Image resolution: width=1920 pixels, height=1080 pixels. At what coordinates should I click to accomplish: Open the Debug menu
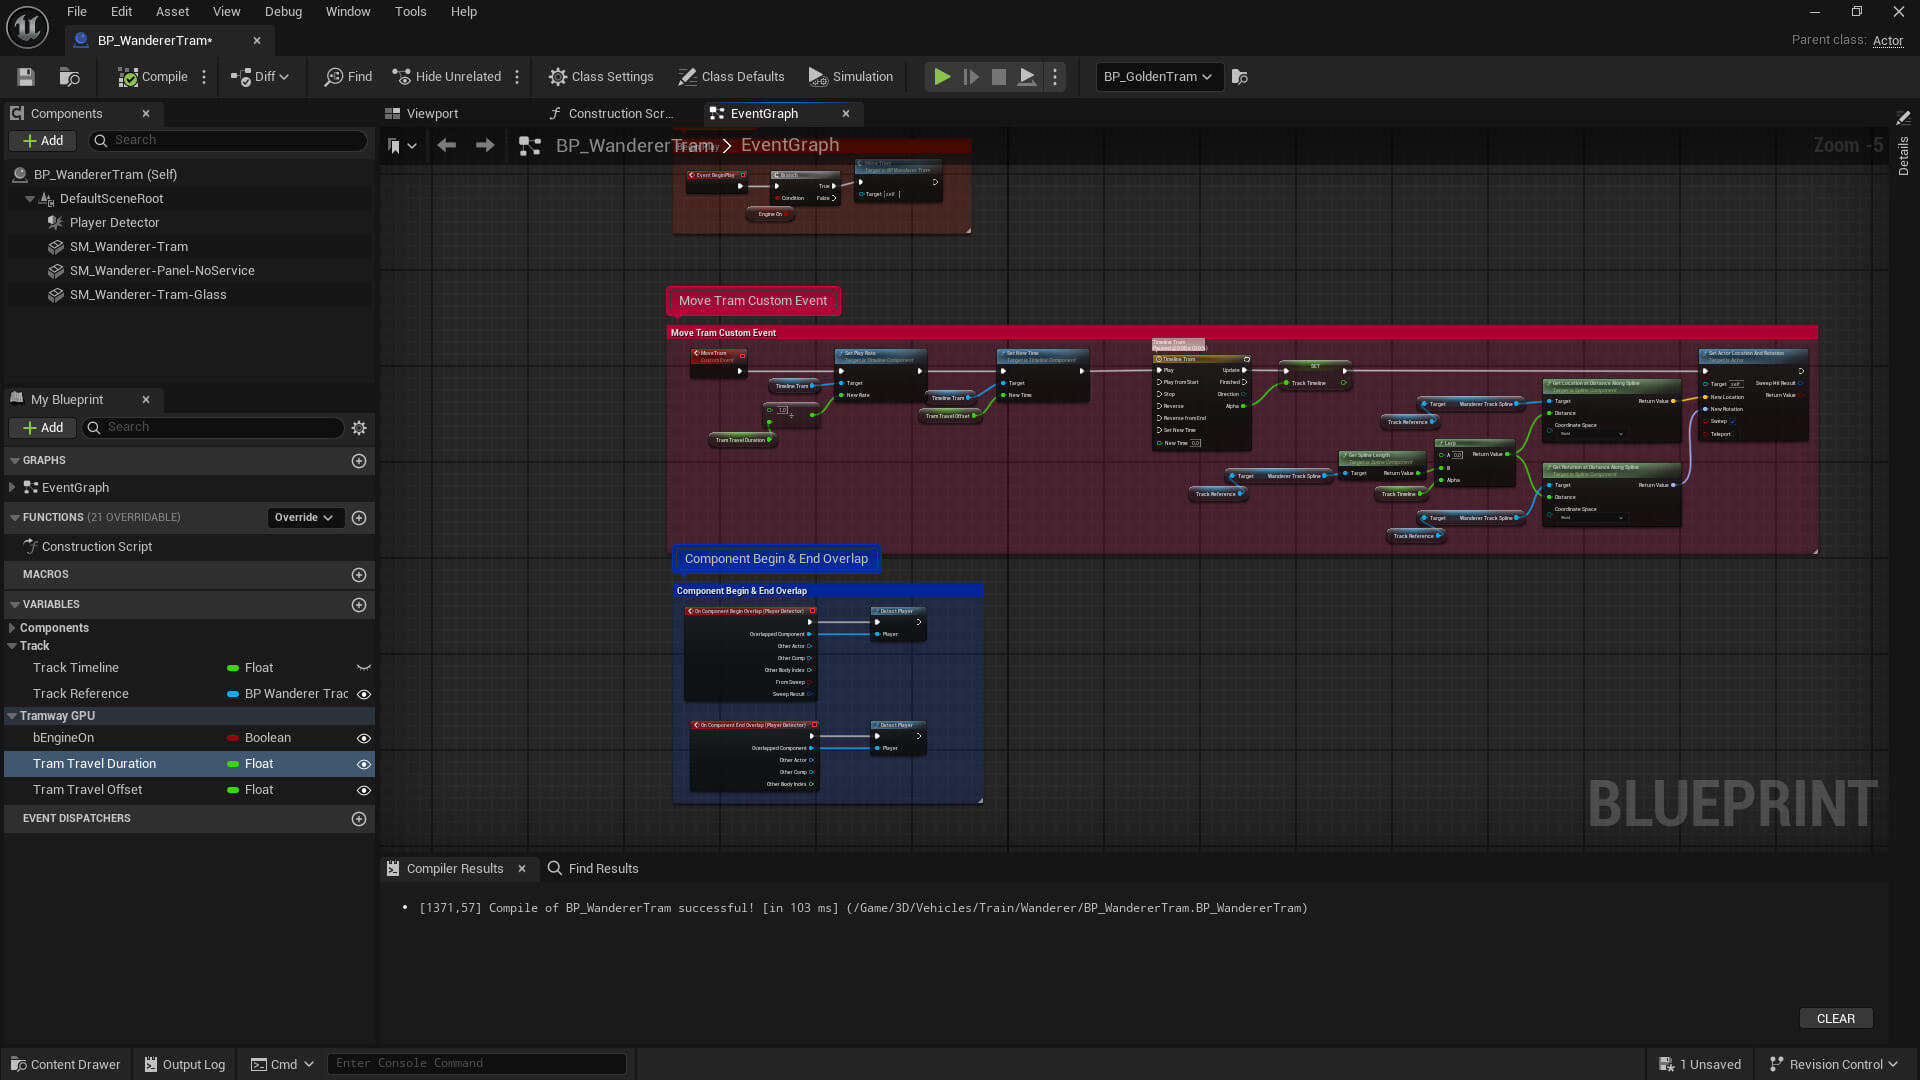tap(283, 11)
